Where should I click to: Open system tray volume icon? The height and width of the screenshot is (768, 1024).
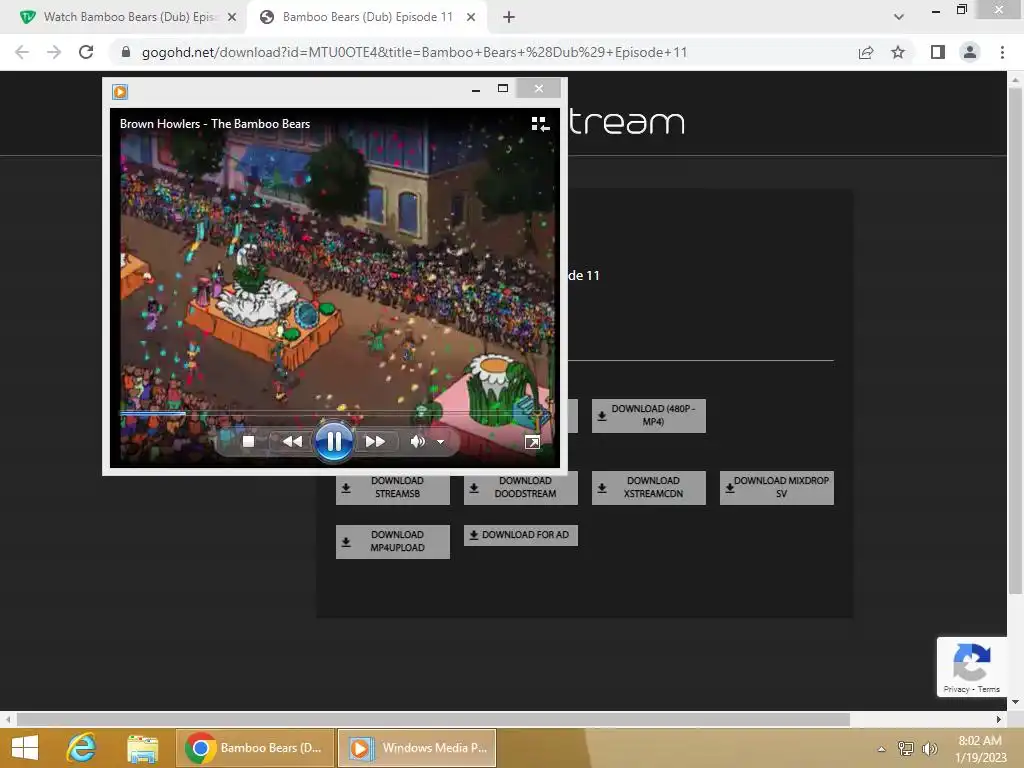pyautogui.click(x=929, y=748)
